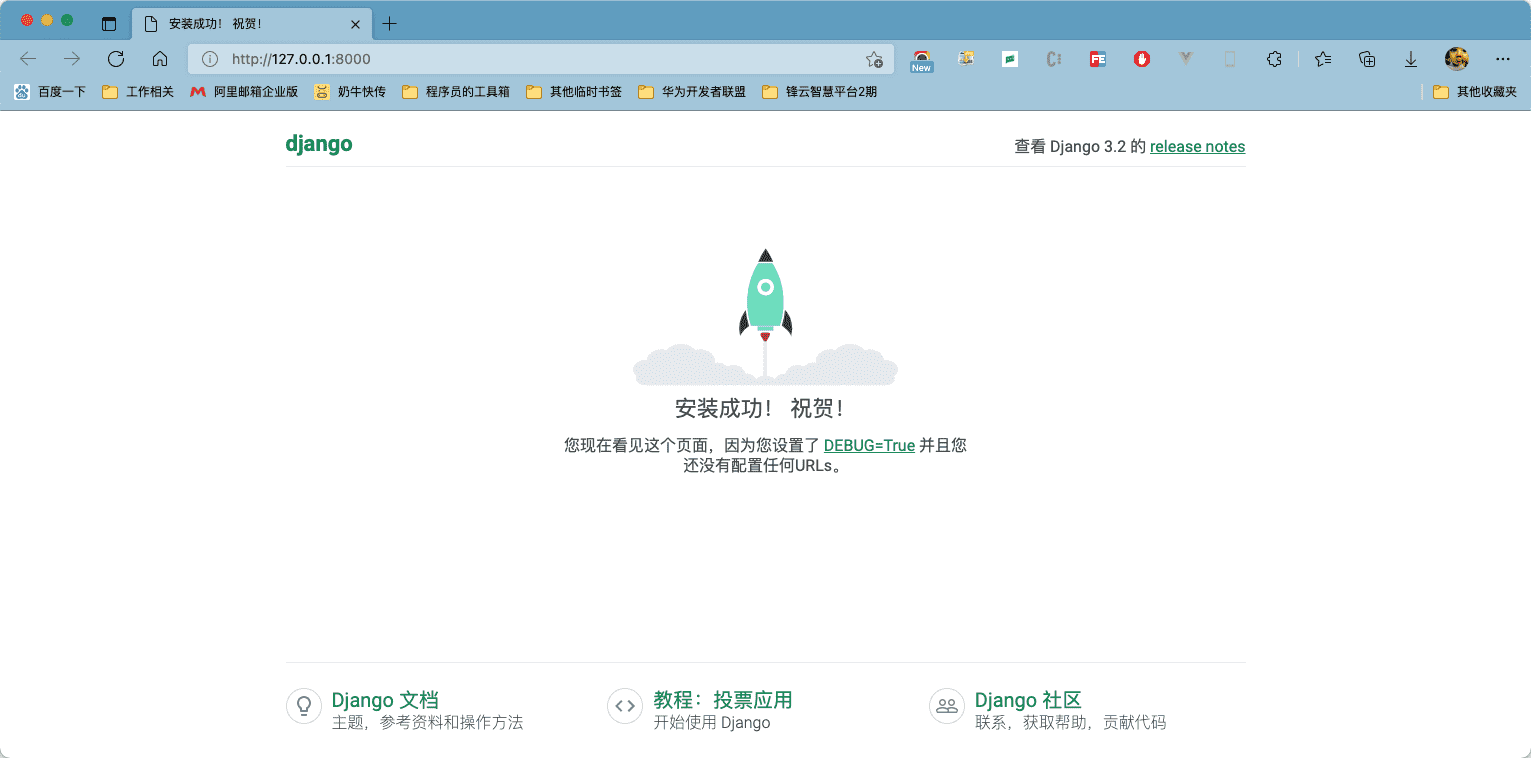Click the code brackets tutorial icon
This screenshot has height=758, width=1531.
point(625,705)
